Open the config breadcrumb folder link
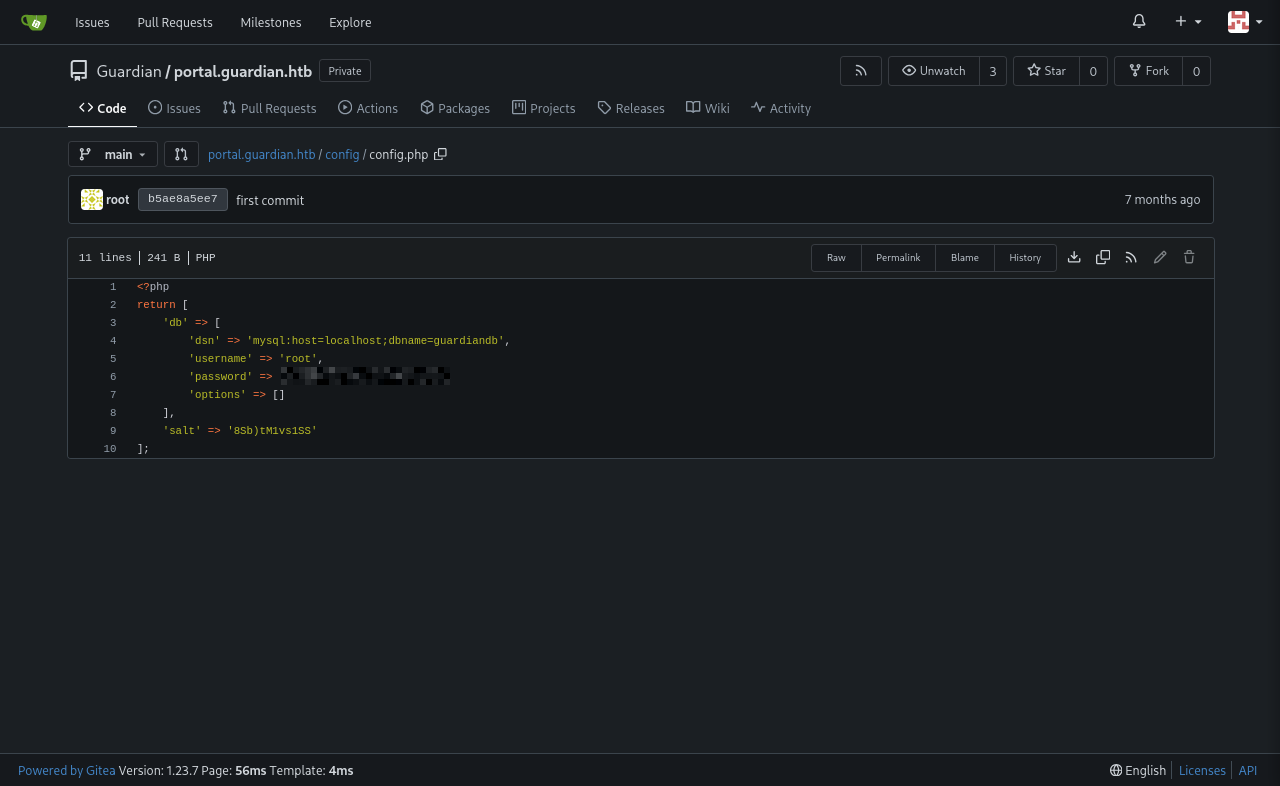The width and height of the screenshot is (1280, 786). (x=342, y=154)
